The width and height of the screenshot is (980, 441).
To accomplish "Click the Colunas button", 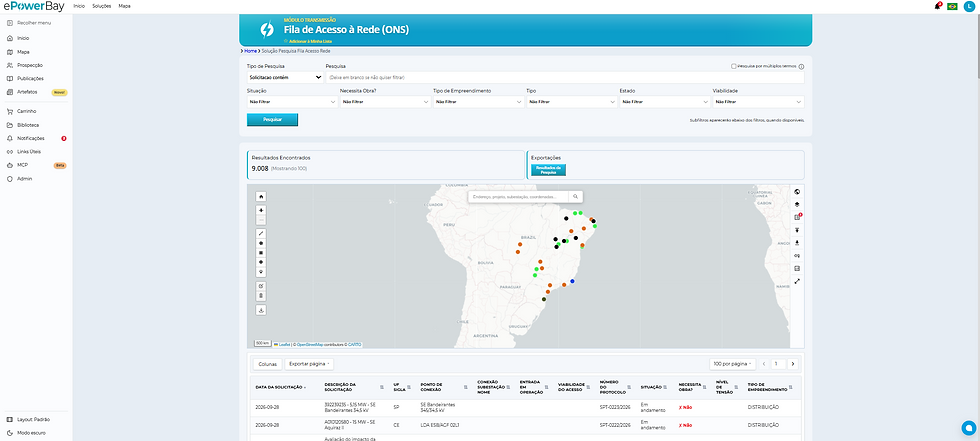I will click(267, 364).
